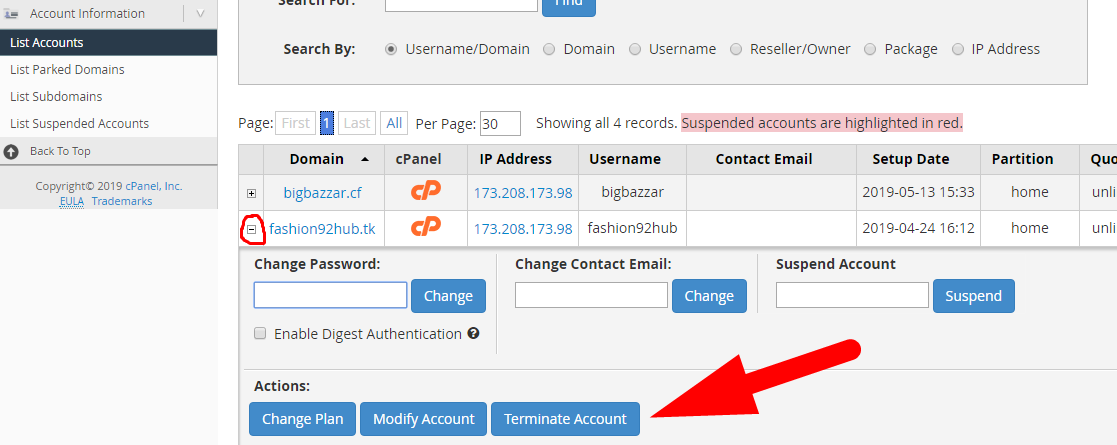Click the Account Information section icon
The image size is (1117, 445).
12,14
